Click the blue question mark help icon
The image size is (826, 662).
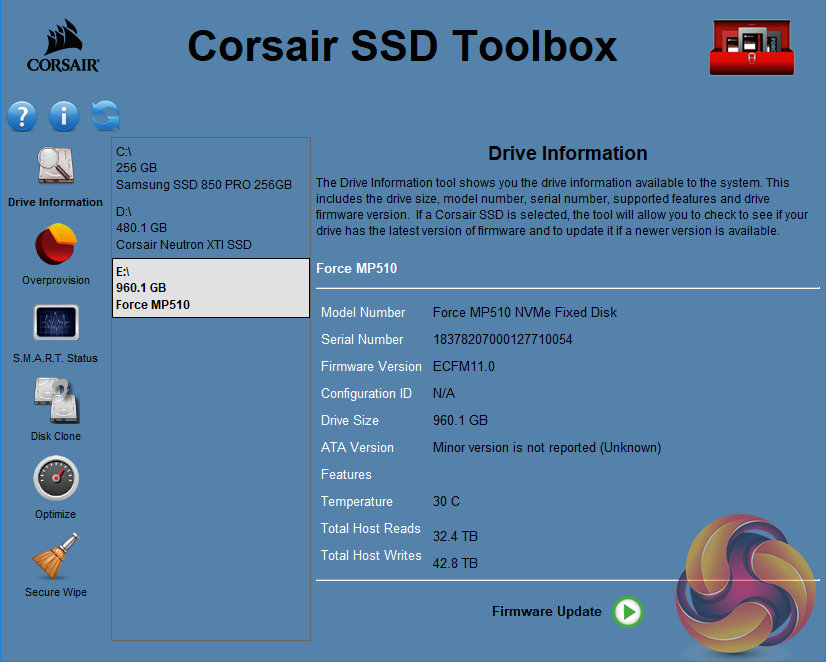coord(22,116)
